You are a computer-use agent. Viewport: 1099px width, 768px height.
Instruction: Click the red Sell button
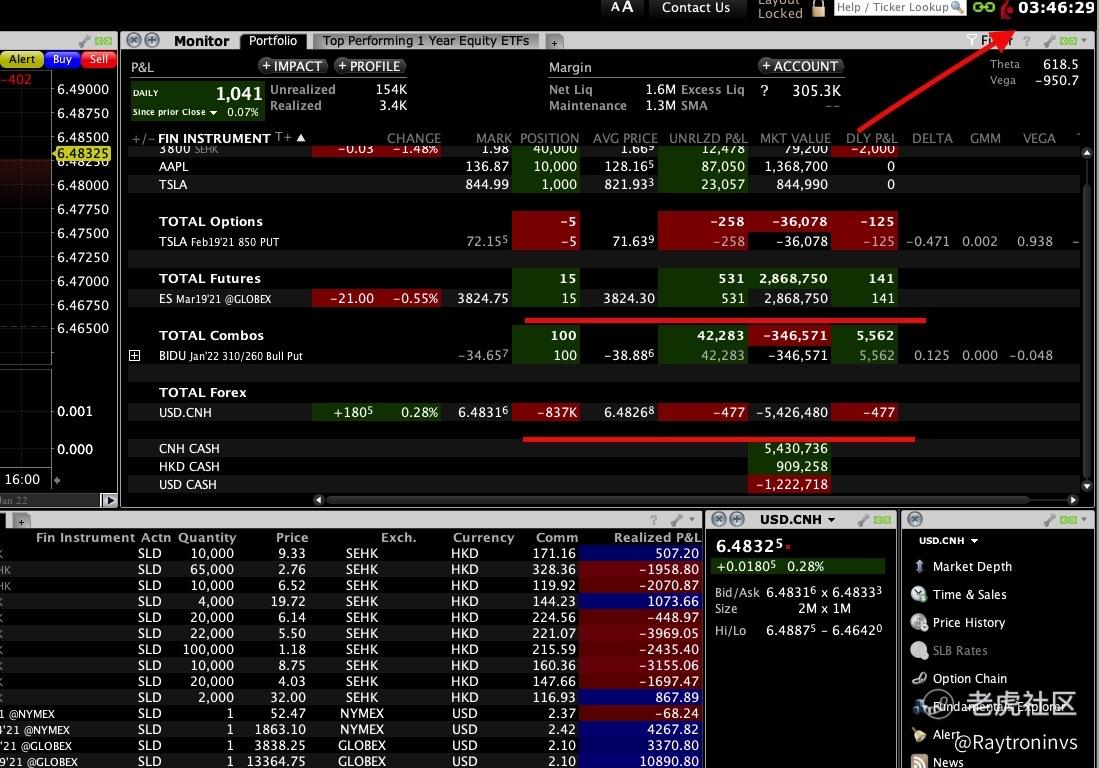(x=99, y=60)
